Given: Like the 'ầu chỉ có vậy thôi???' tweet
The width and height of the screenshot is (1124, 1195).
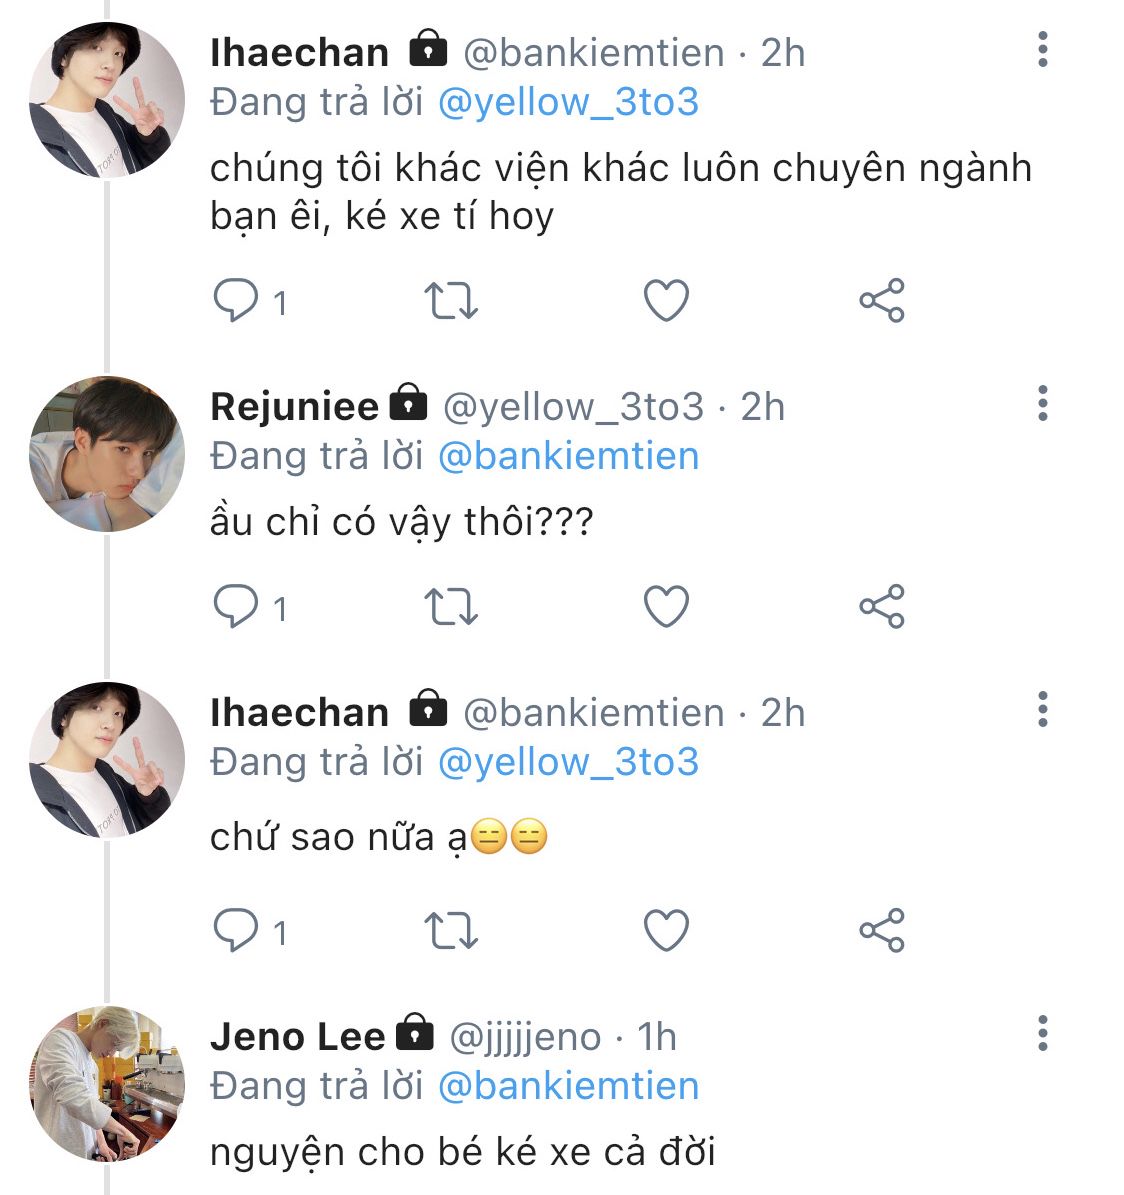Looking at the screenshot, I should point(666,606).
